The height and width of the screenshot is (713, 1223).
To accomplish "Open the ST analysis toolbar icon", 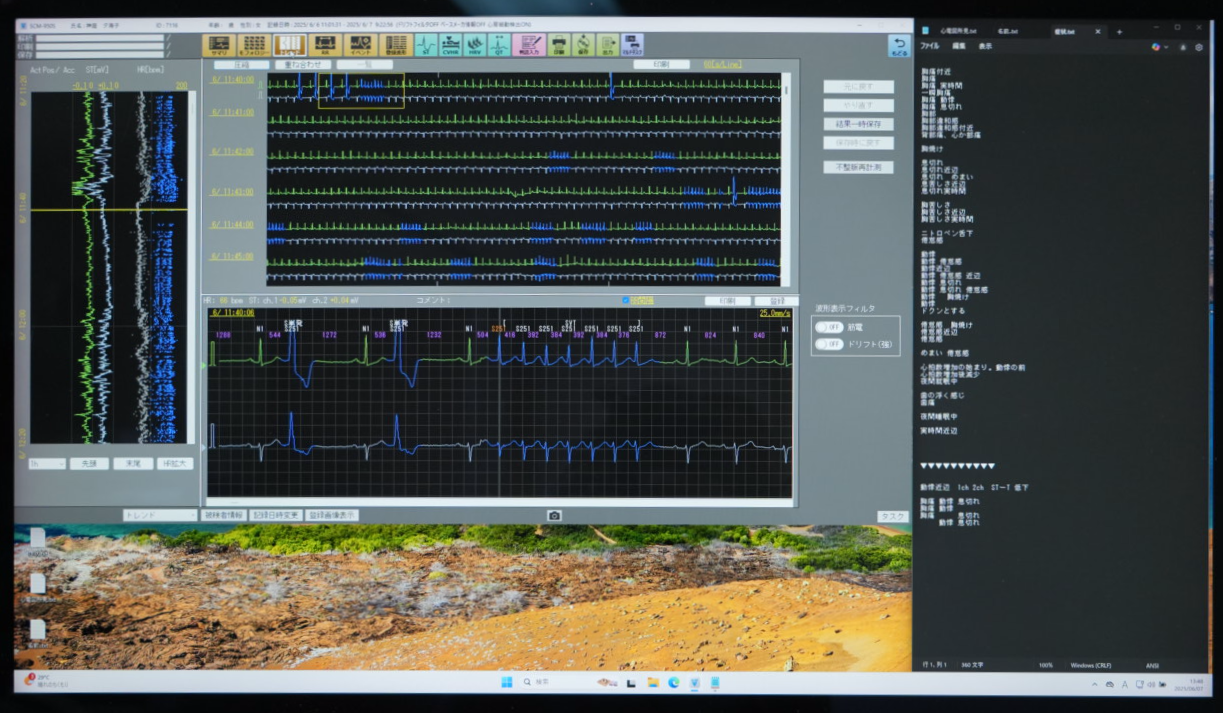I will 426,45.
